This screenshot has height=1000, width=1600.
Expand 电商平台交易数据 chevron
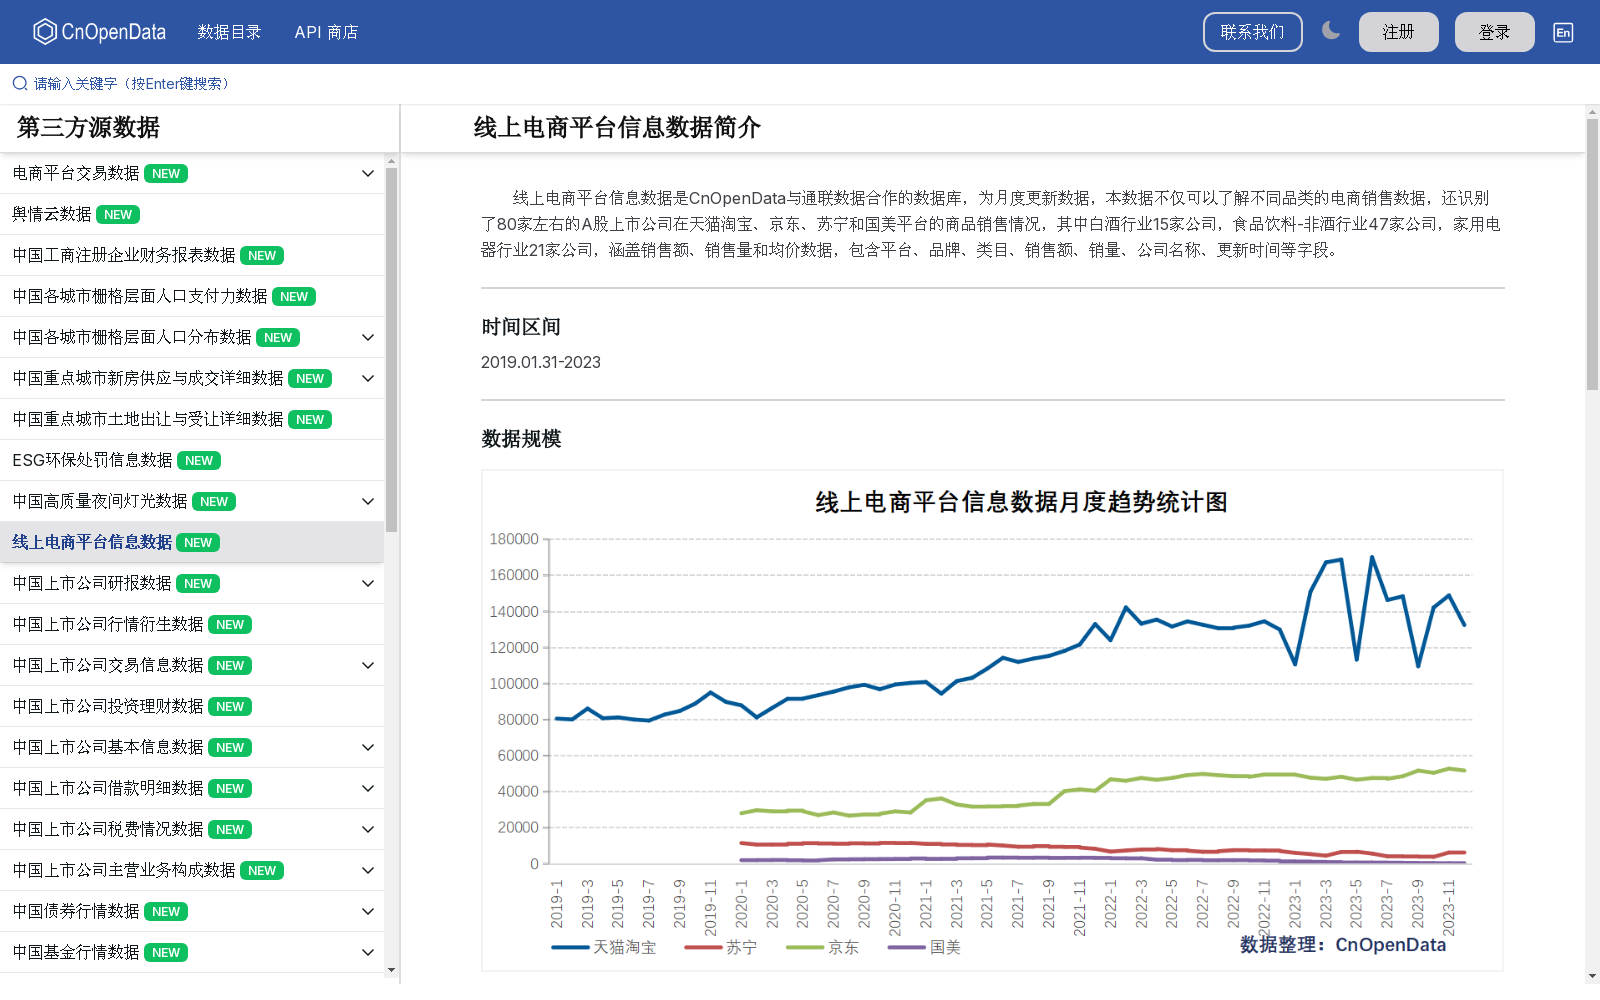pos(368,173)
